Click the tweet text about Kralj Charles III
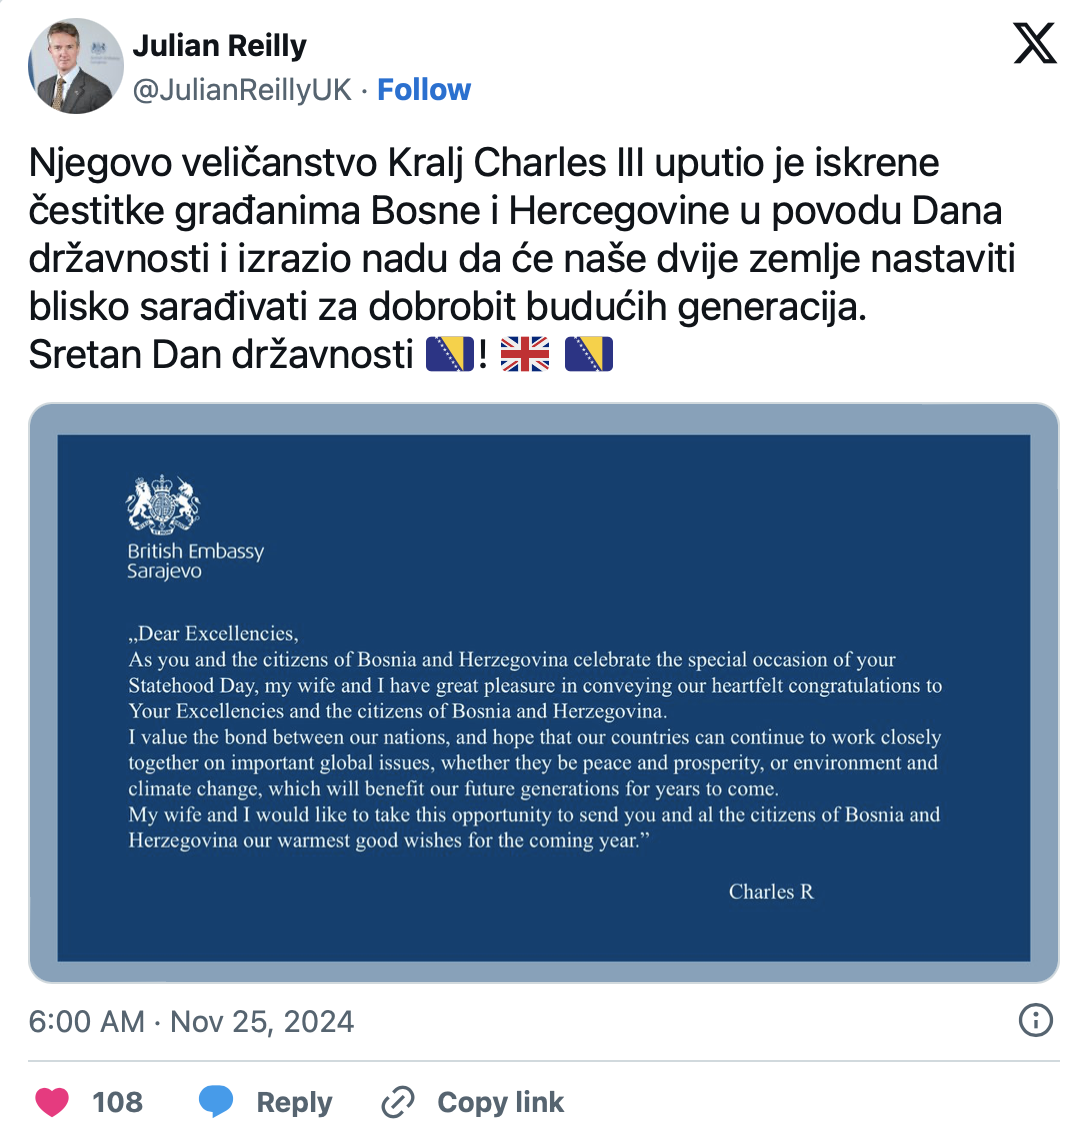Screen dimensions: 1066x1132 (x=520, y=234)
